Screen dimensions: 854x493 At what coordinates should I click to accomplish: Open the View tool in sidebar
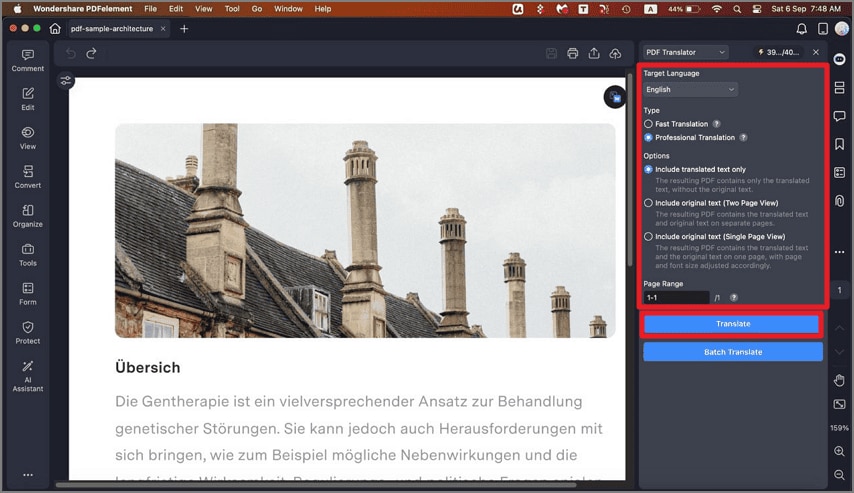28,138
